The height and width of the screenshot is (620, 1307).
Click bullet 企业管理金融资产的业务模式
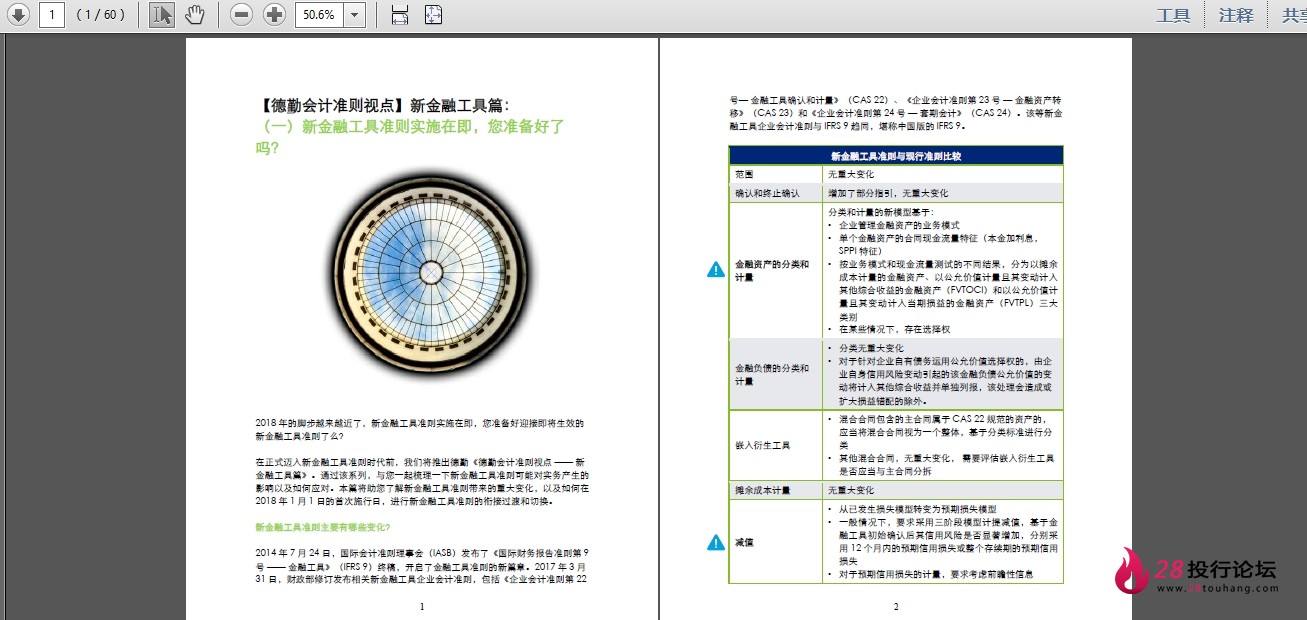[900, 225]
